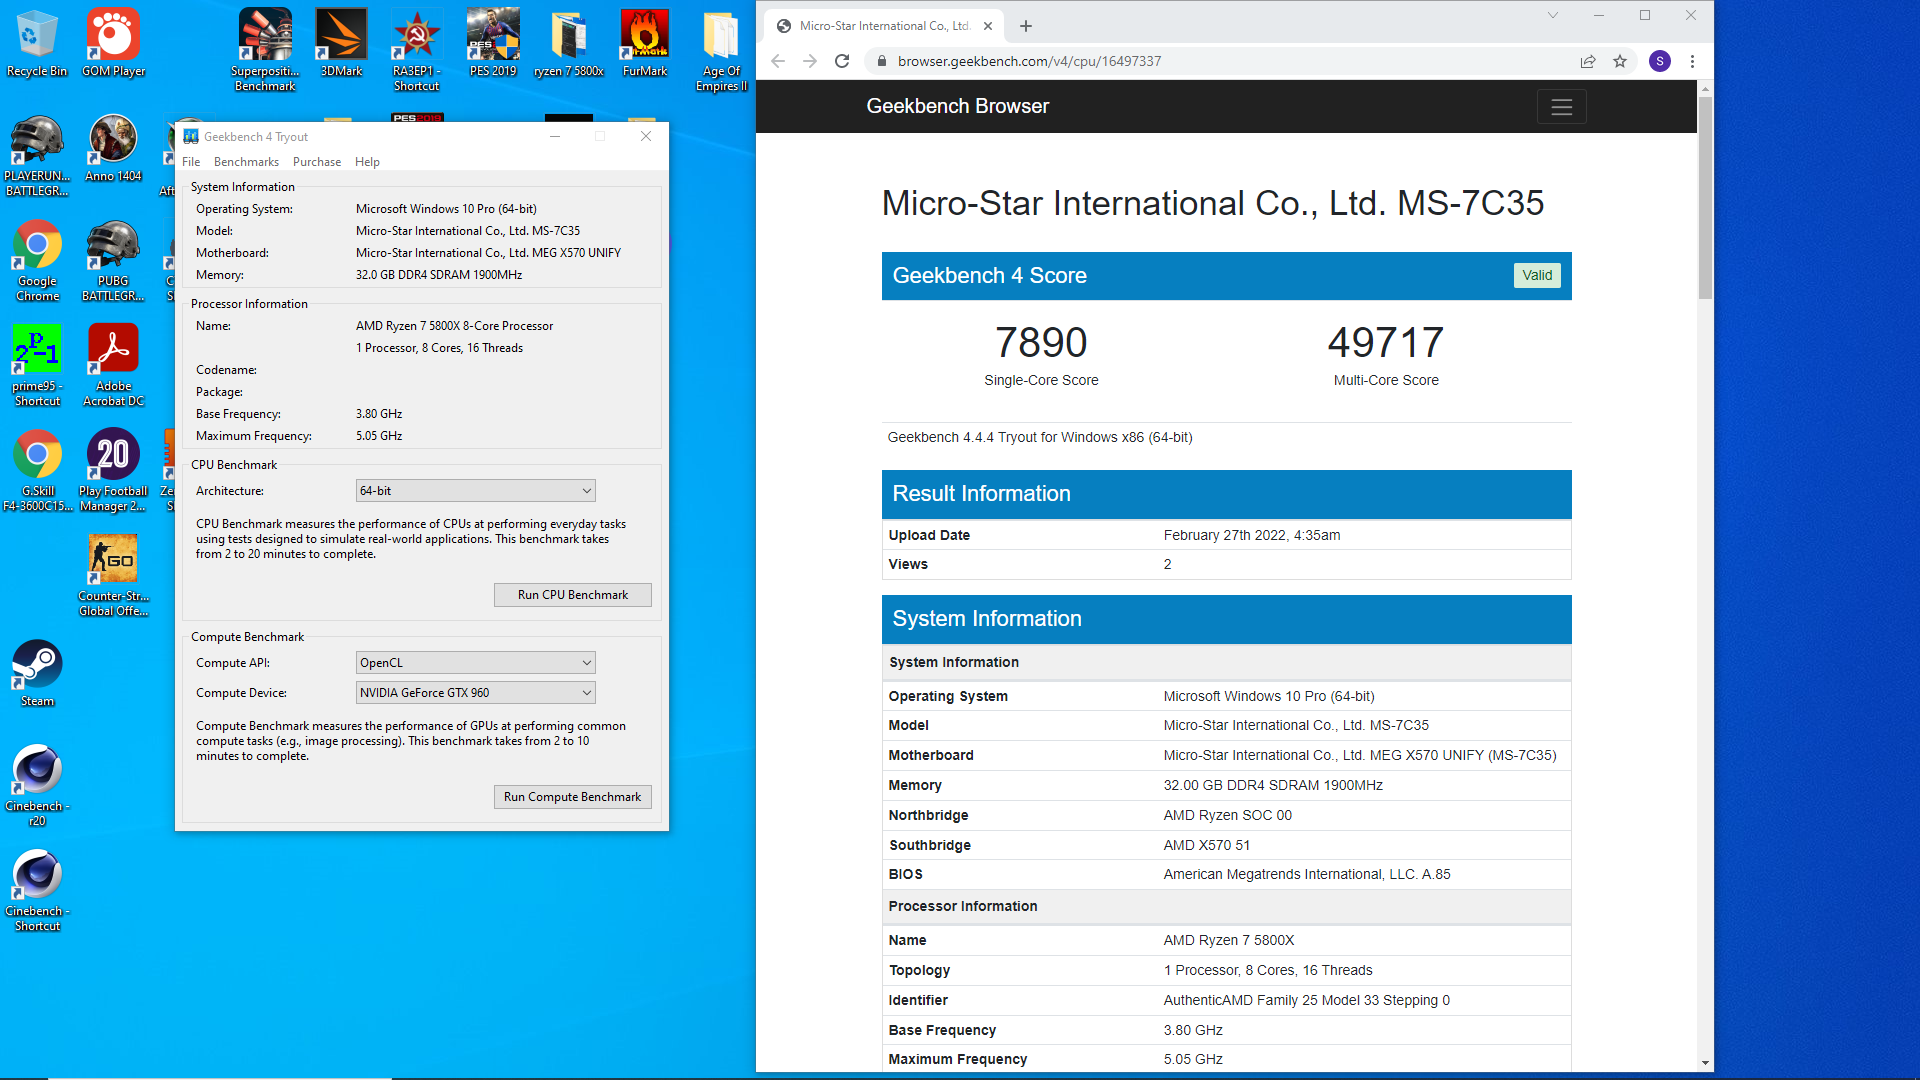The image size is (1920, 1080).
Task: Click the Views count 2
Action: pos(1167,565)
